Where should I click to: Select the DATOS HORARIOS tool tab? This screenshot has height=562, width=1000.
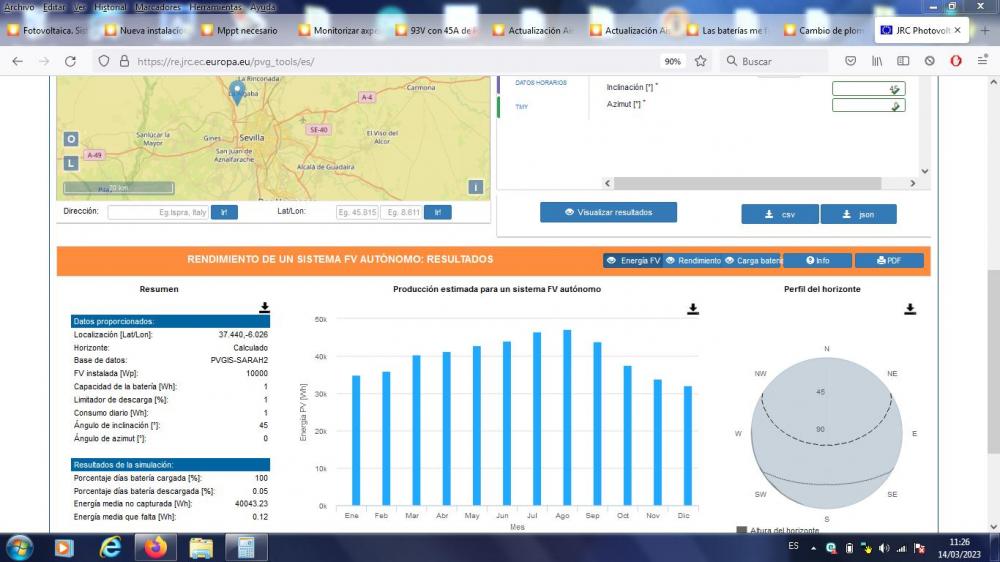[541, 83]
